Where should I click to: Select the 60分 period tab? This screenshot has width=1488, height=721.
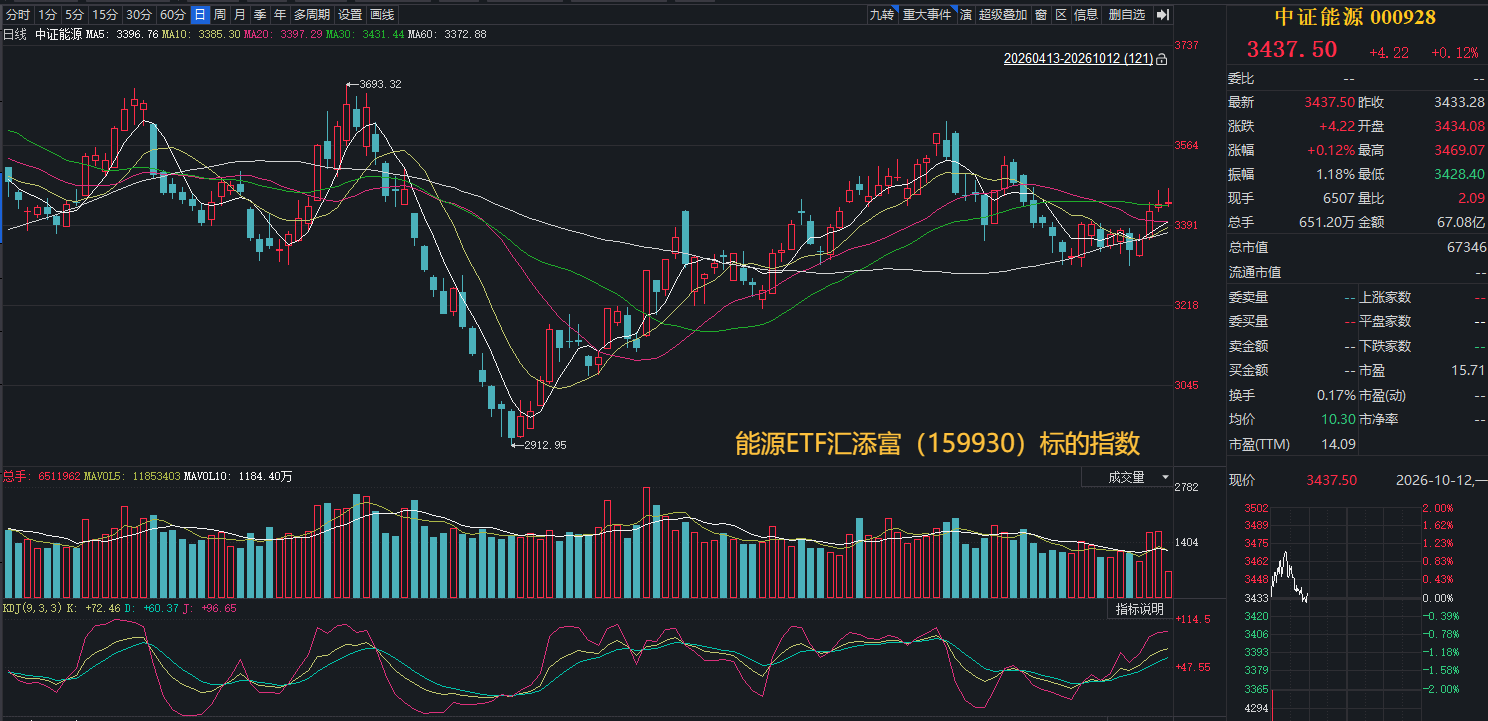[x=173, y=14]
